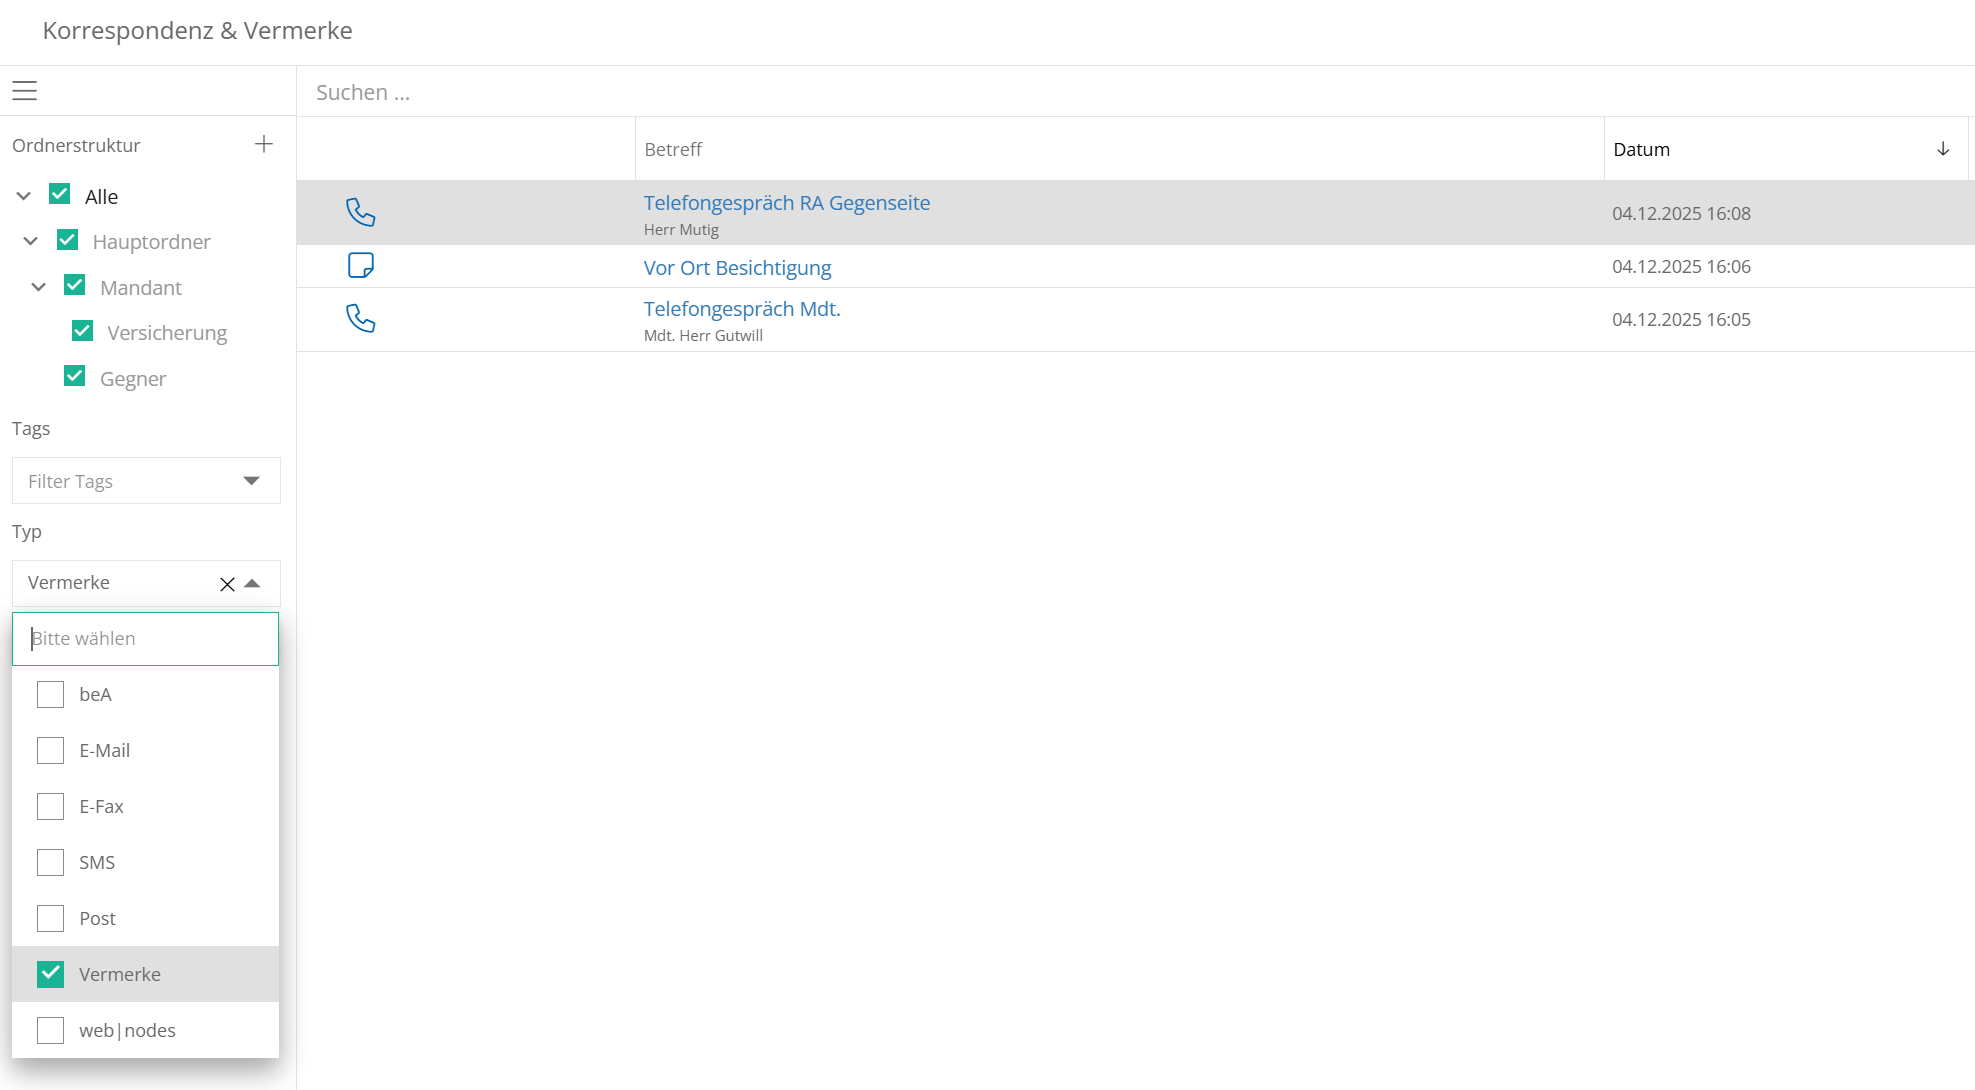Click note icon for Vor Ort Besichtigung
This screenshot has height=1090, width=1975.
pos(360,265)
